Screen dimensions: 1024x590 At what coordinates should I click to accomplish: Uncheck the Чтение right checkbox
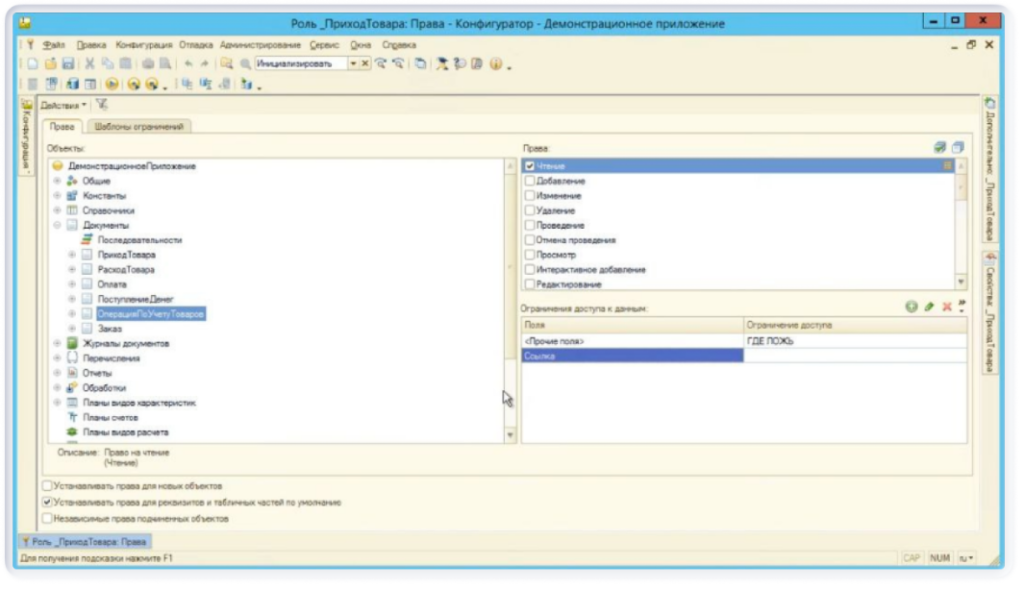click(x=531, y=166)
